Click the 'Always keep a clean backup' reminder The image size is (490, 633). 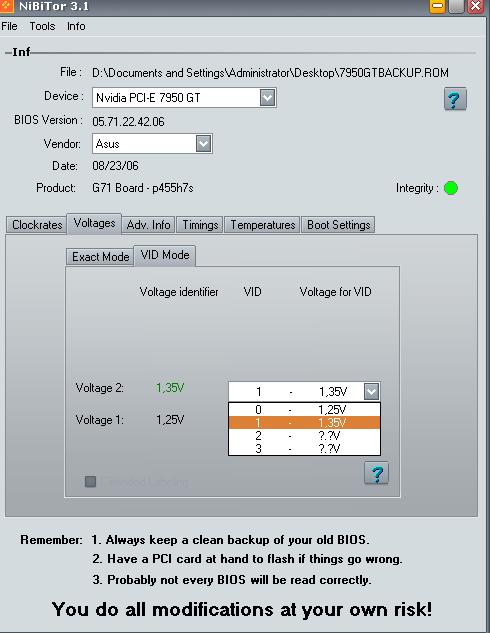pyautogui.click(x=230, y=540)
